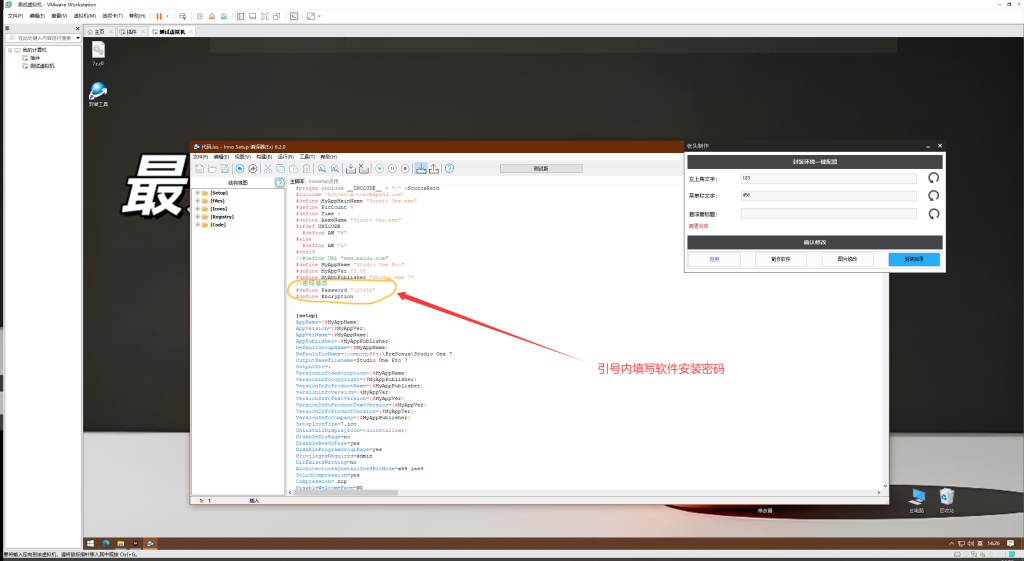The image size is (1024, 561).
Task: Click the VMware take snapshot clock icon
Action: pyautogui.click(x=199, y=16)
